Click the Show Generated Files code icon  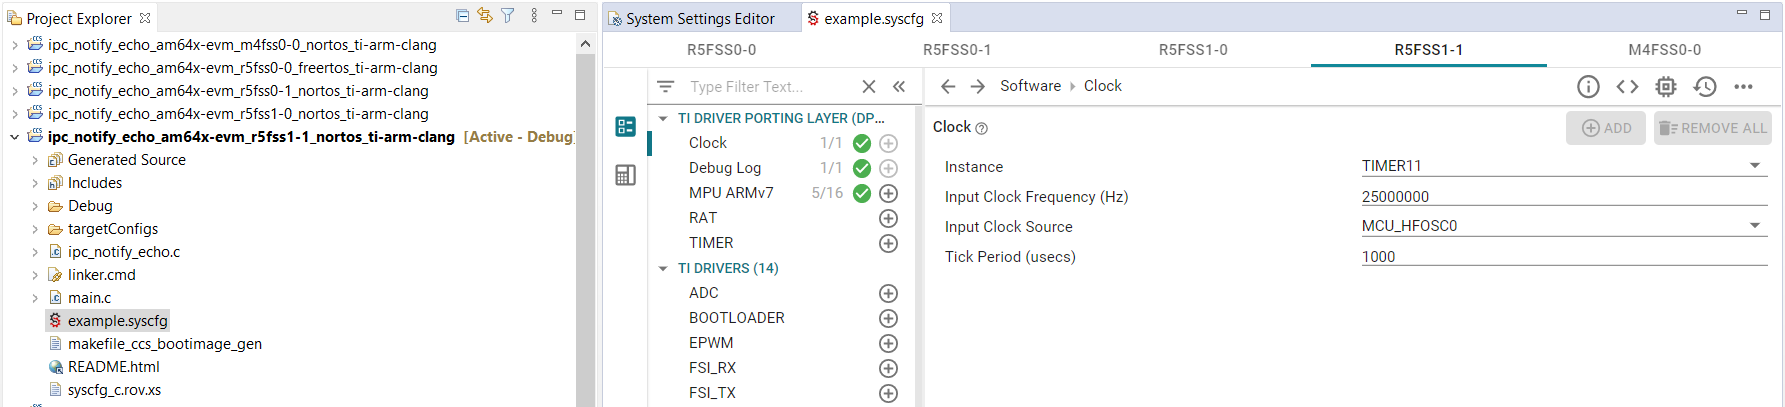click(x=1627, y=87)
